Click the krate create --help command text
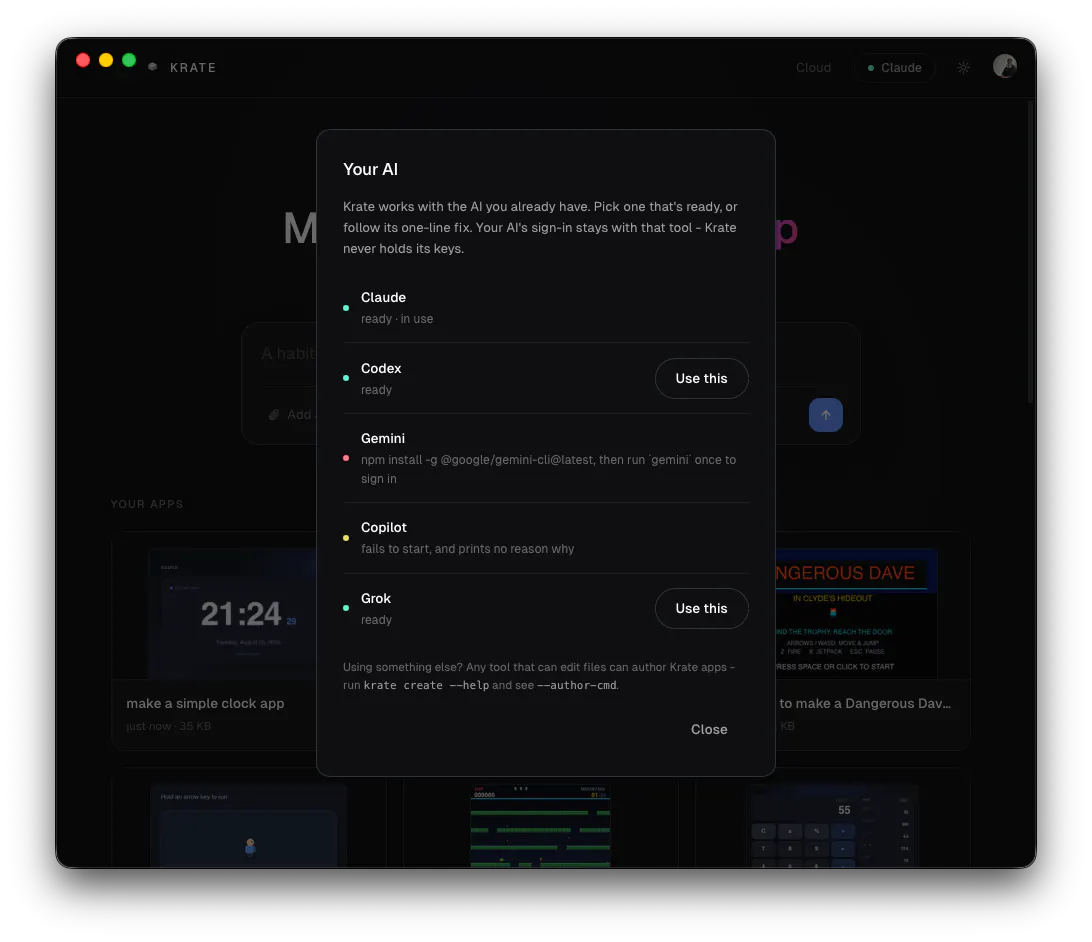 [x=426, y=685]
